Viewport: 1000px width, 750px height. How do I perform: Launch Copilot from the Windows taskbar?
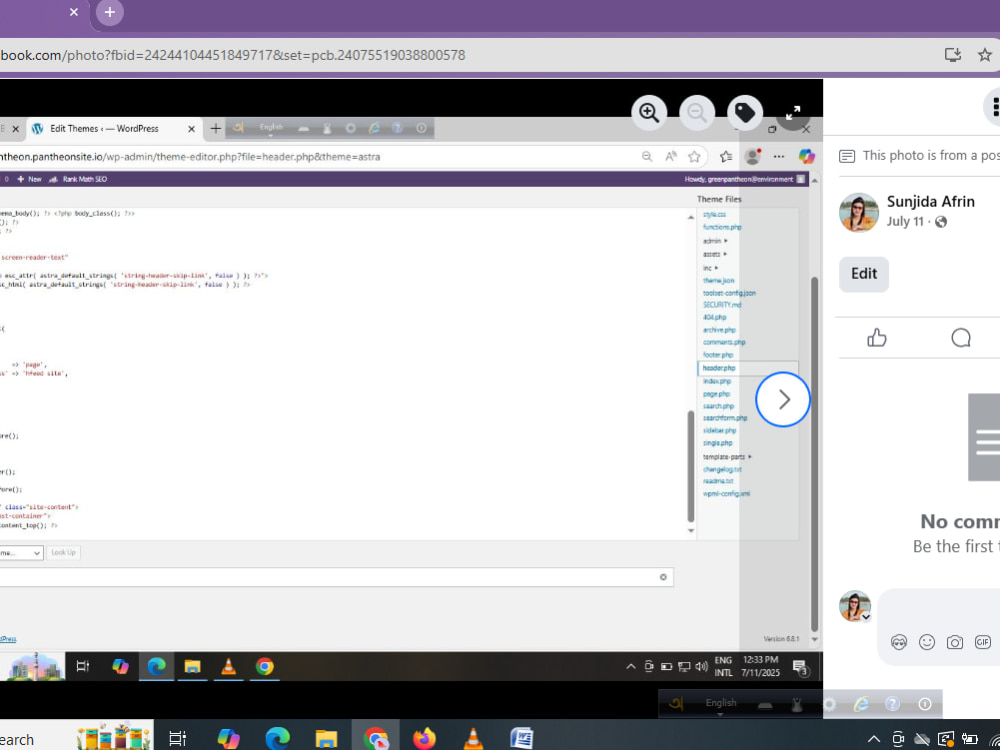pos(228,739)
